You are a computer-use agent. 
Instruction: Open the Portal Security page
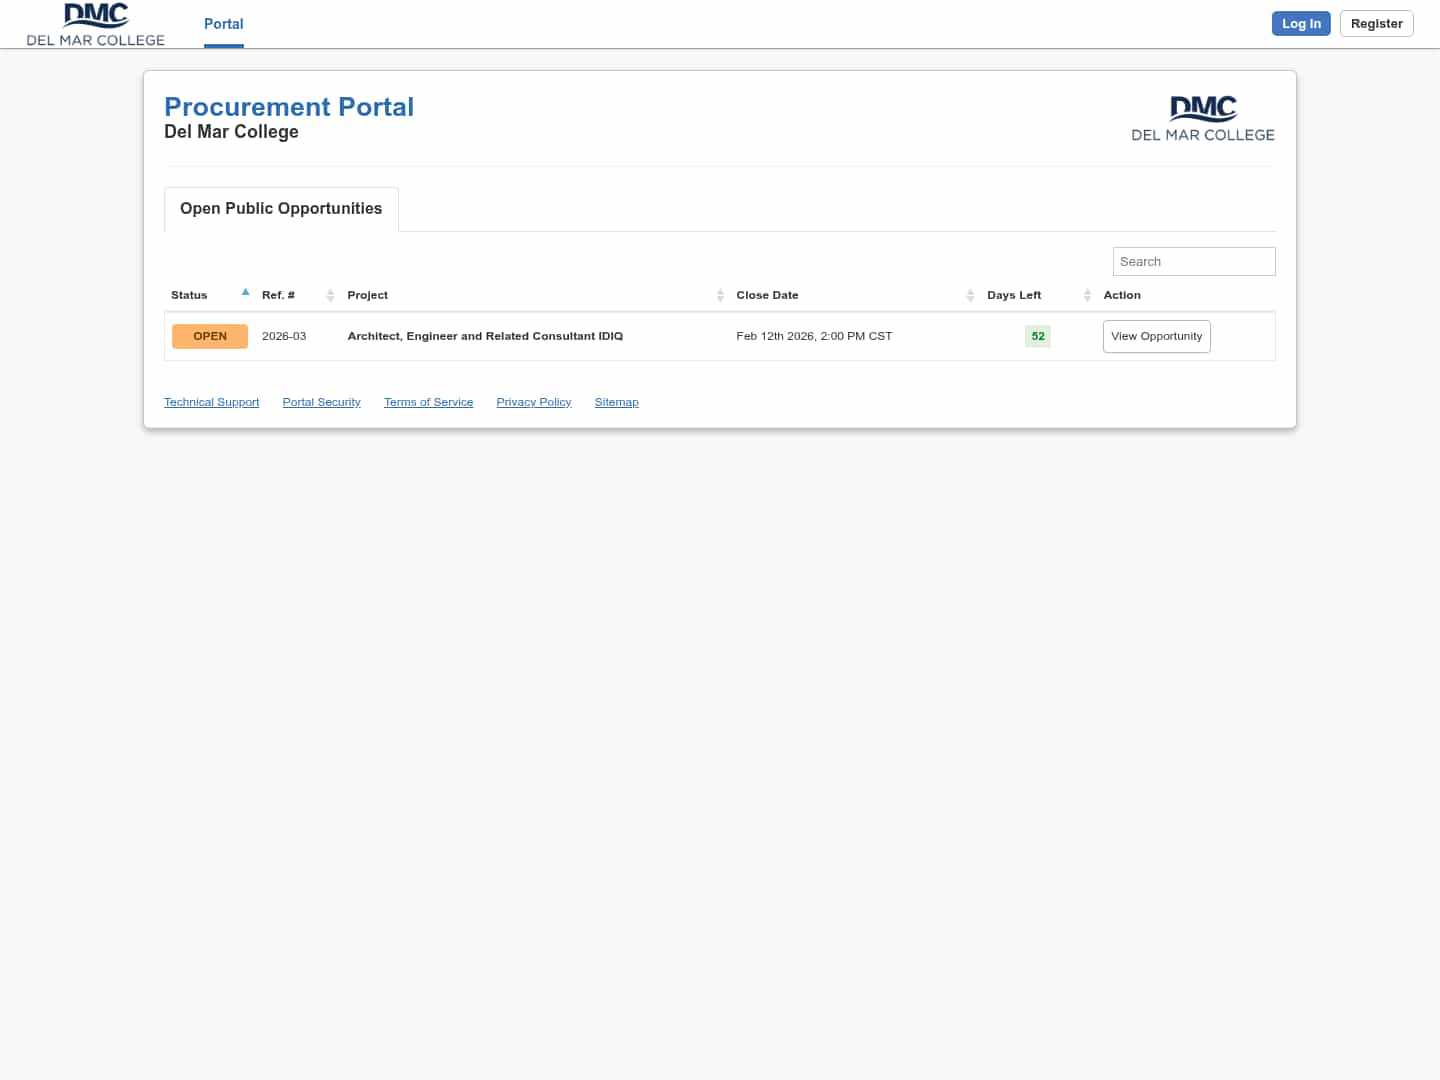click(x=321, y=402)
